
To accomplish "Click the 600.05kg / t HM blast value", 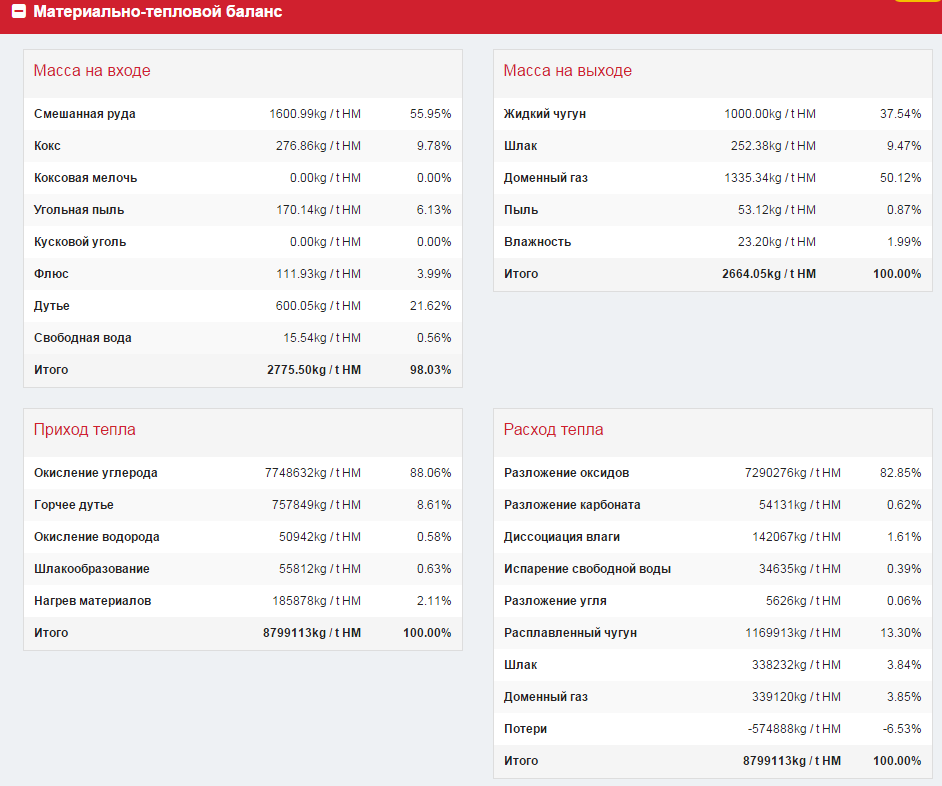I will pos(318,306).
